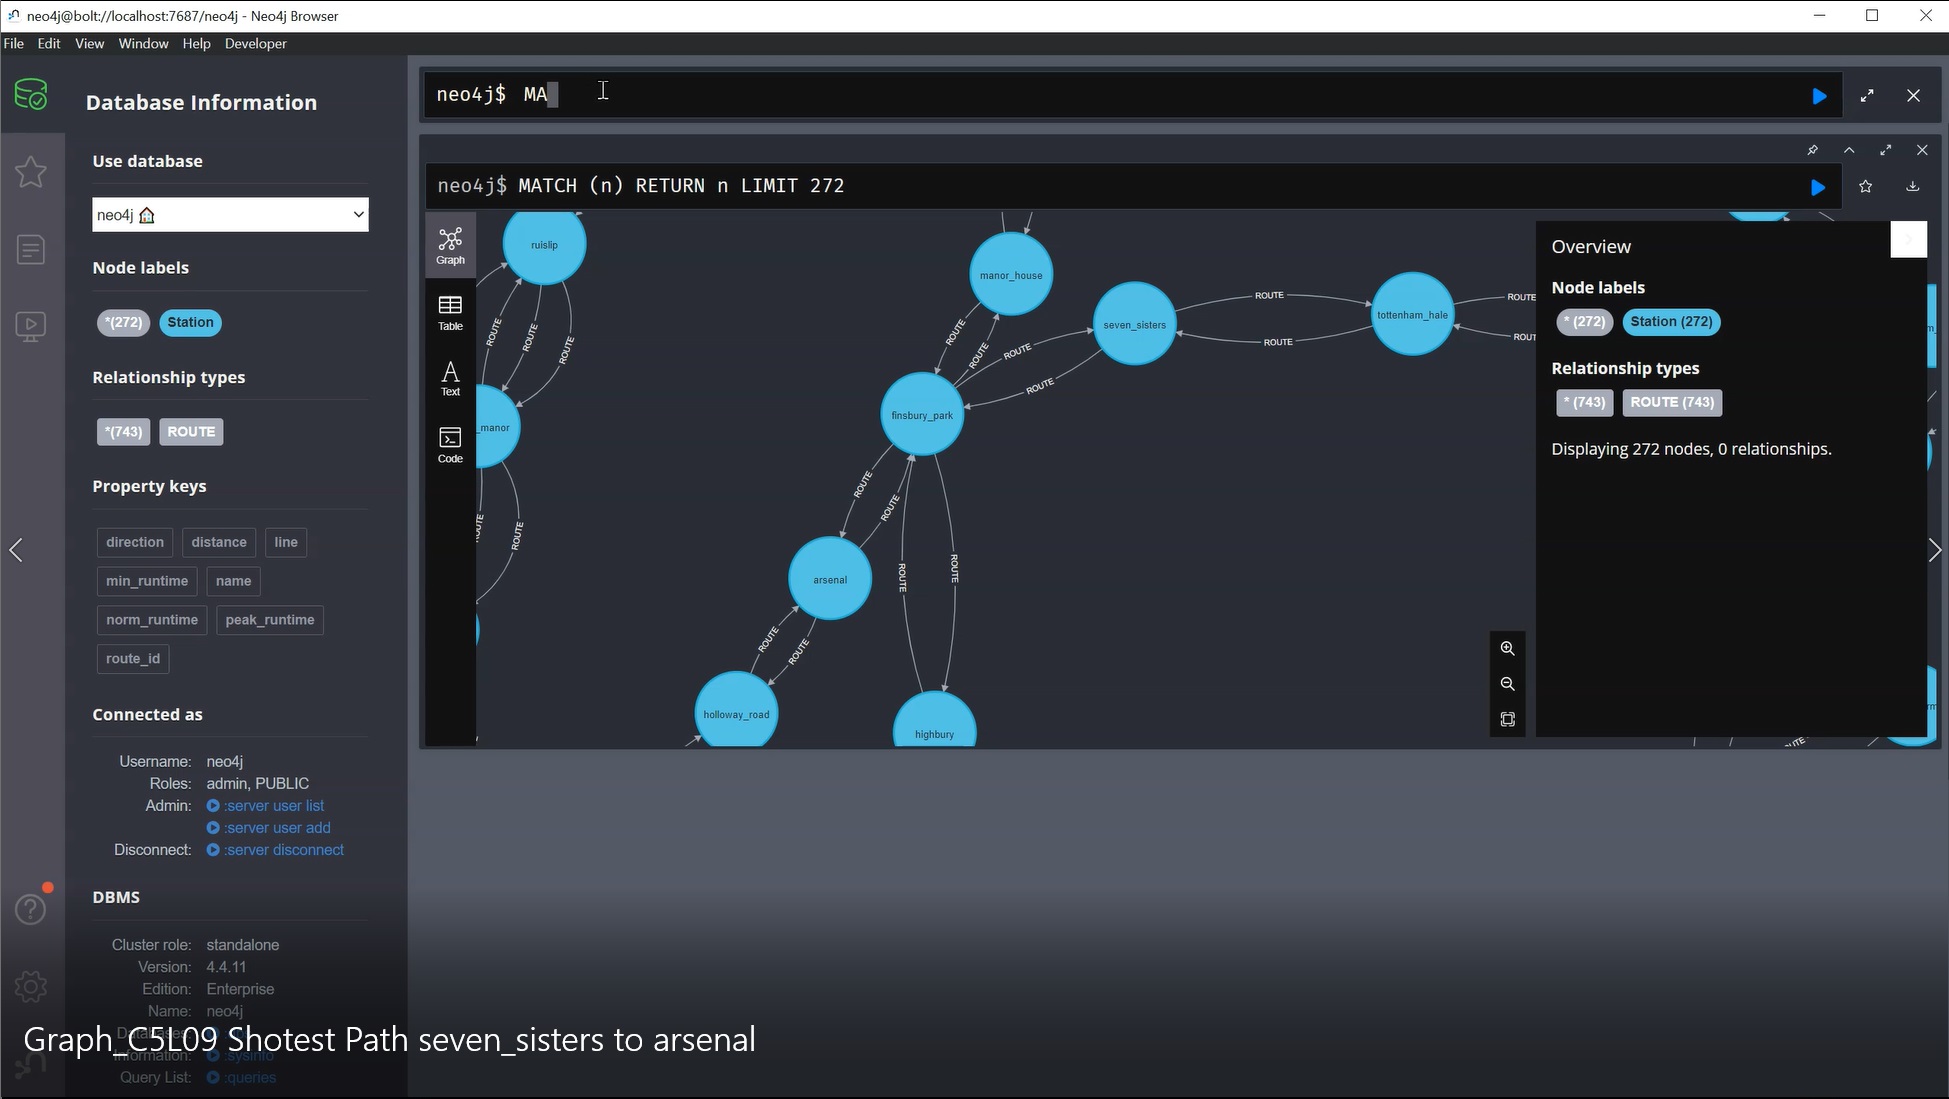Zoom in on the graph

point(1507,648)
